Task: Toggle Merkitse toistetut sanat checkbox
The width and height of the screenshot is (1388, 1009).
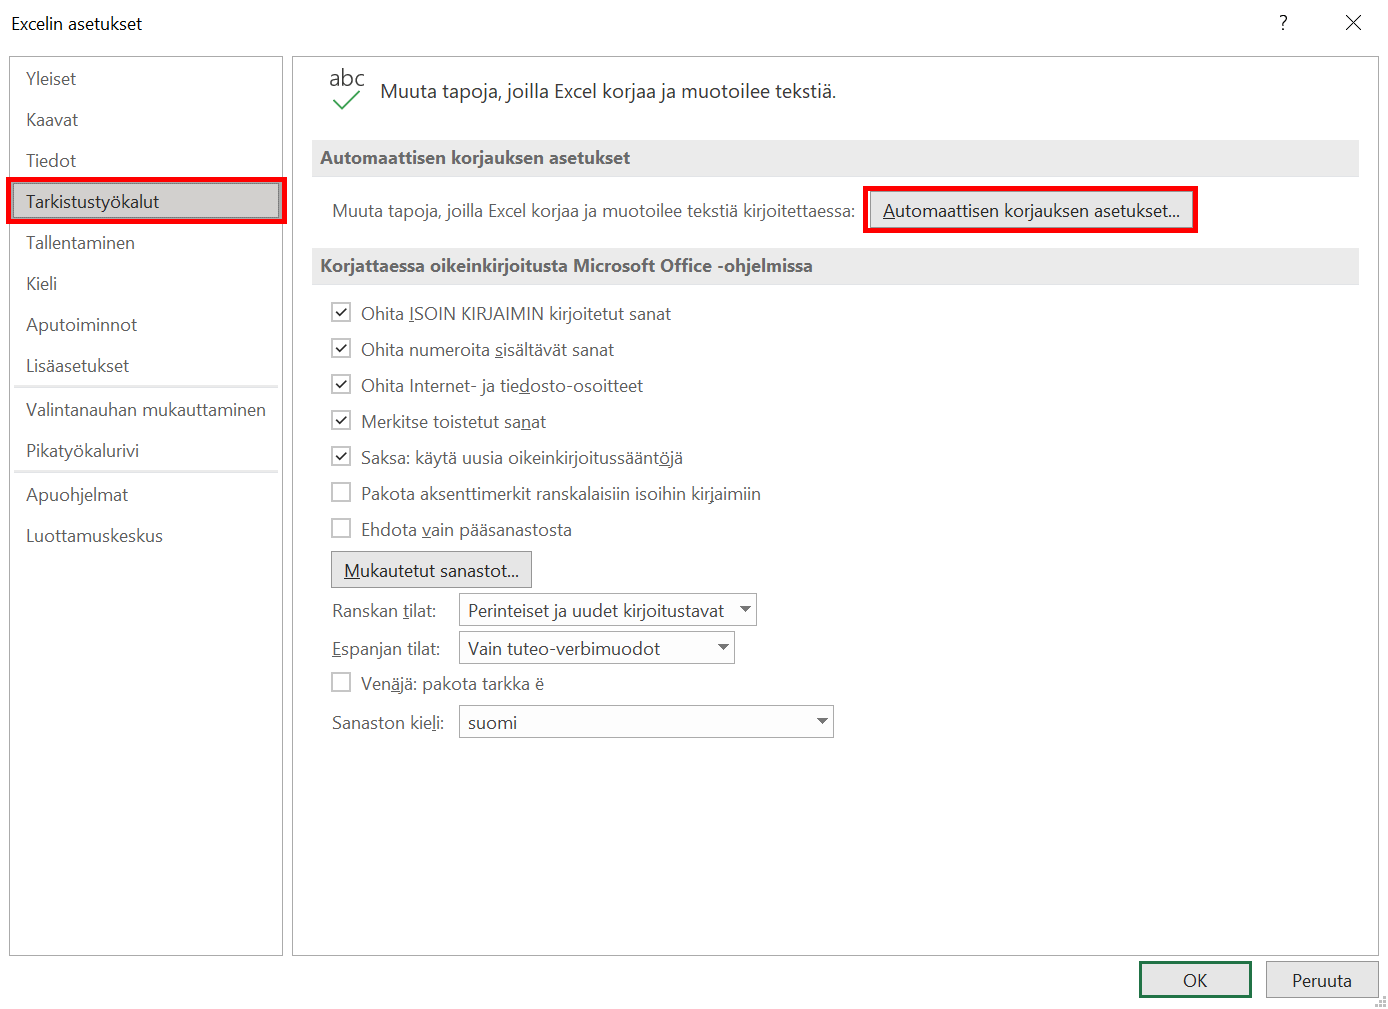Action: pos(341,421)
